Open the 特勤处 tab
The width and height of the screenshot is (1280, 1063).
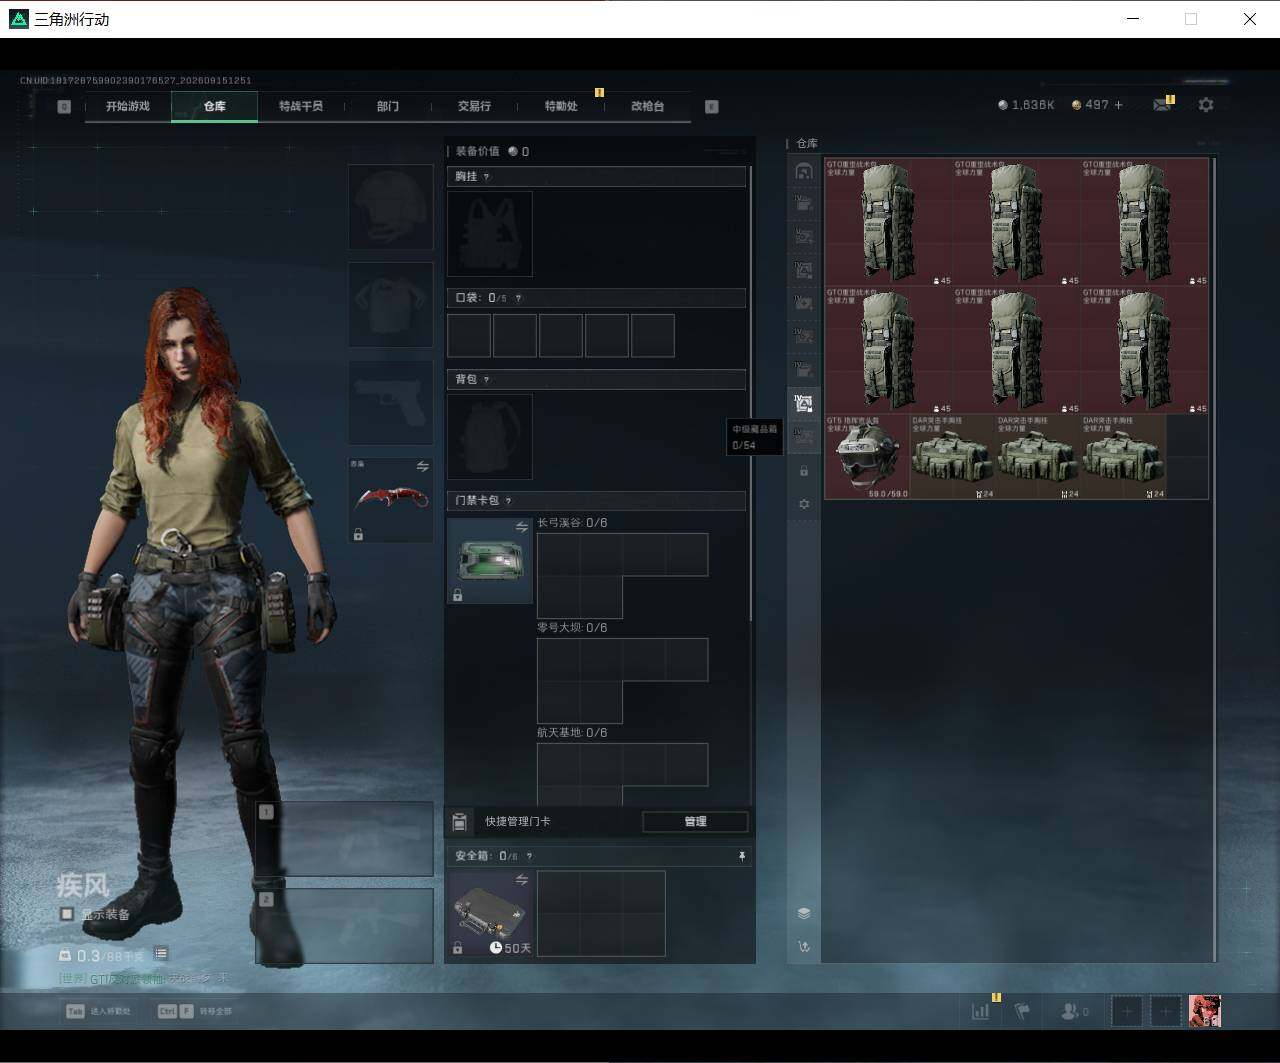click(x=561, y=106)
